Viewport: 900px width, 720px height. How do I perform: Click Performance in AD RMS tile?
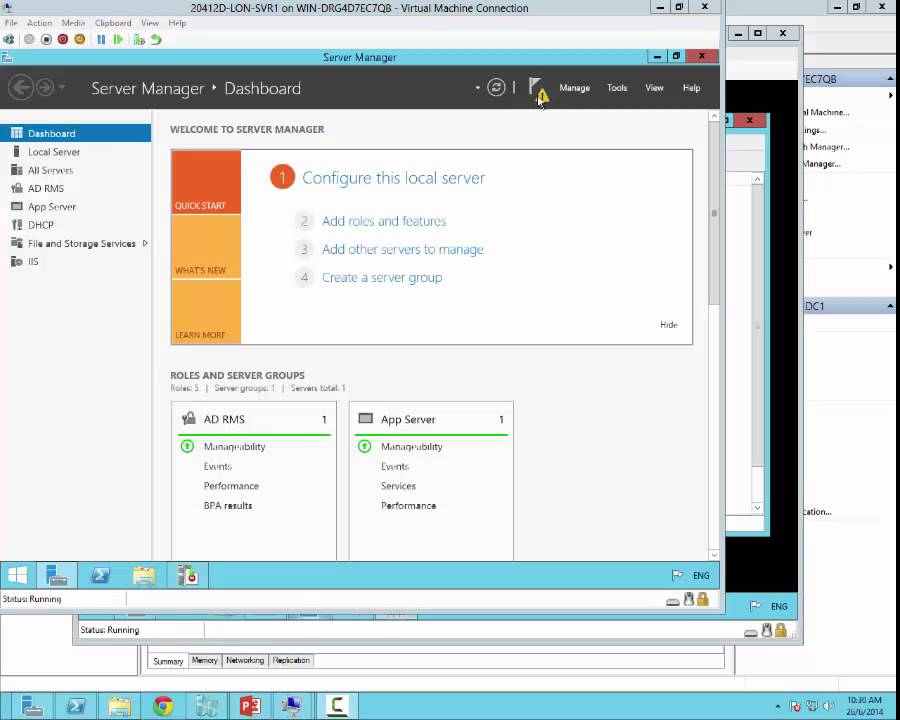231,486
